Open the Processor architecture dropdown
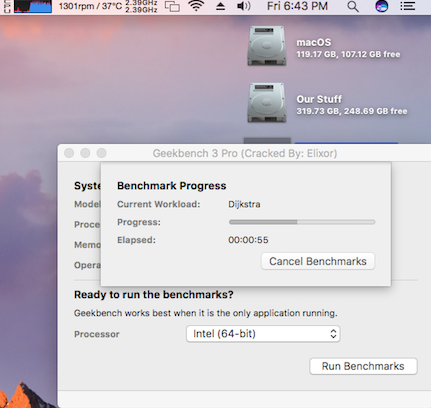The height and width of the screenshot is (408, 431). point(263,334)
